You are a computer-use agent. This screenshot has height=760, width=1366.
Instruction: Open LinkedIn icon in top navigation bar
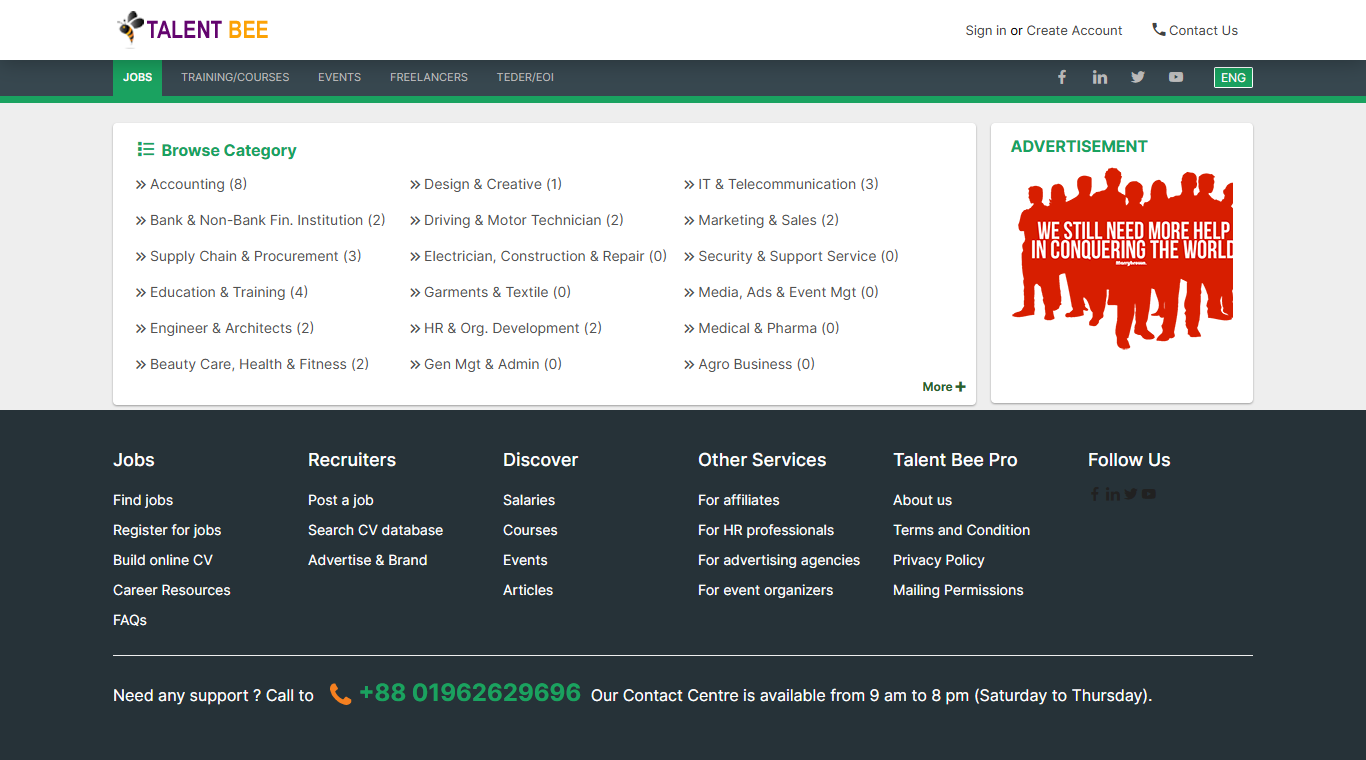pos(1100,77)
